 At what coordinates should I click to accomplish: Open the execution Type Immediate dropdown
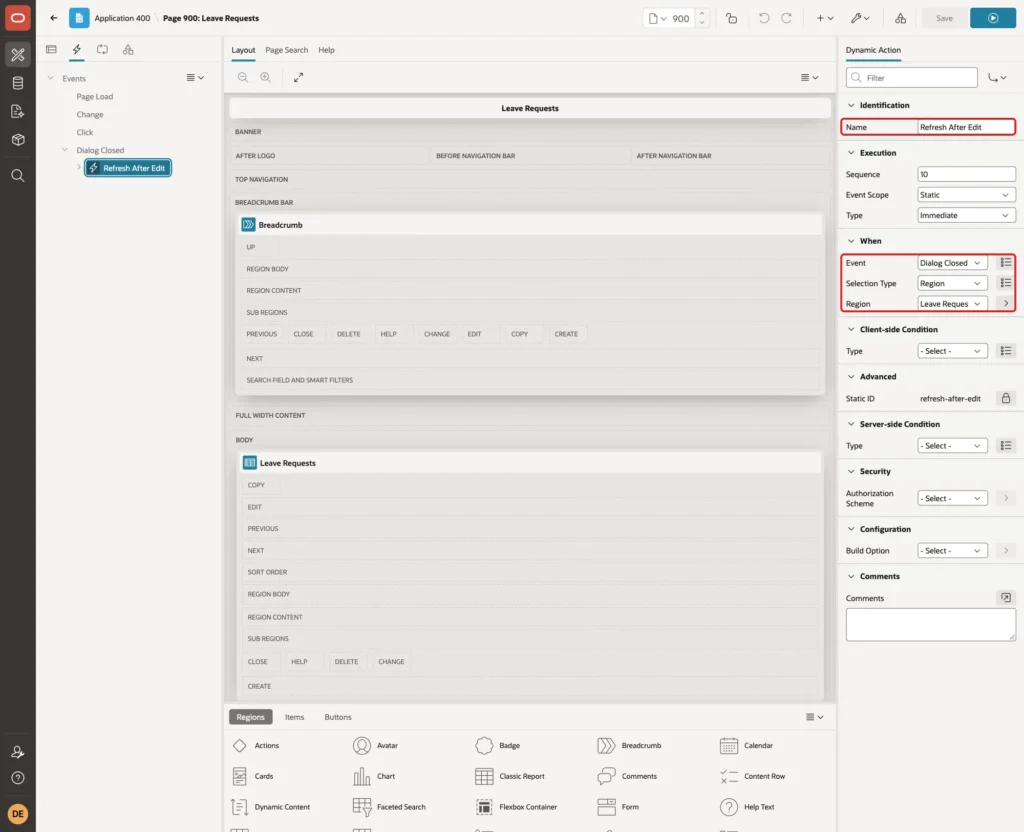pos(966,216)
